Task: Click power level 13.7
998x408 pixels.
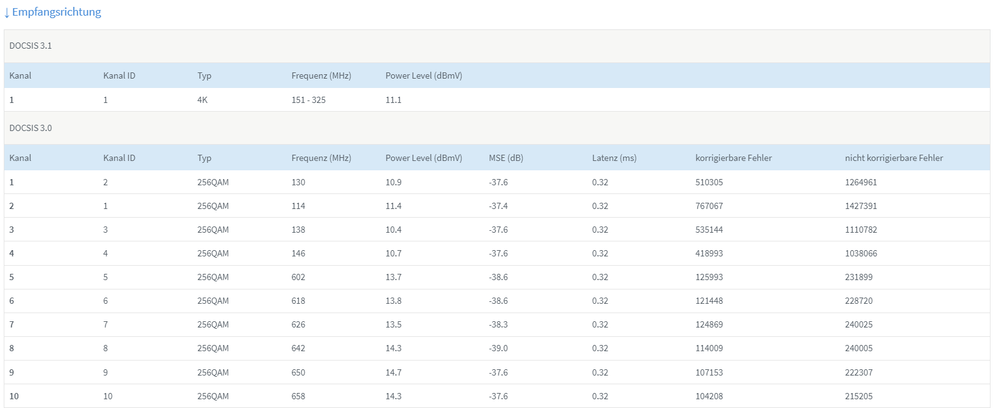Action: pyautogui.click(x=393, y=278)
